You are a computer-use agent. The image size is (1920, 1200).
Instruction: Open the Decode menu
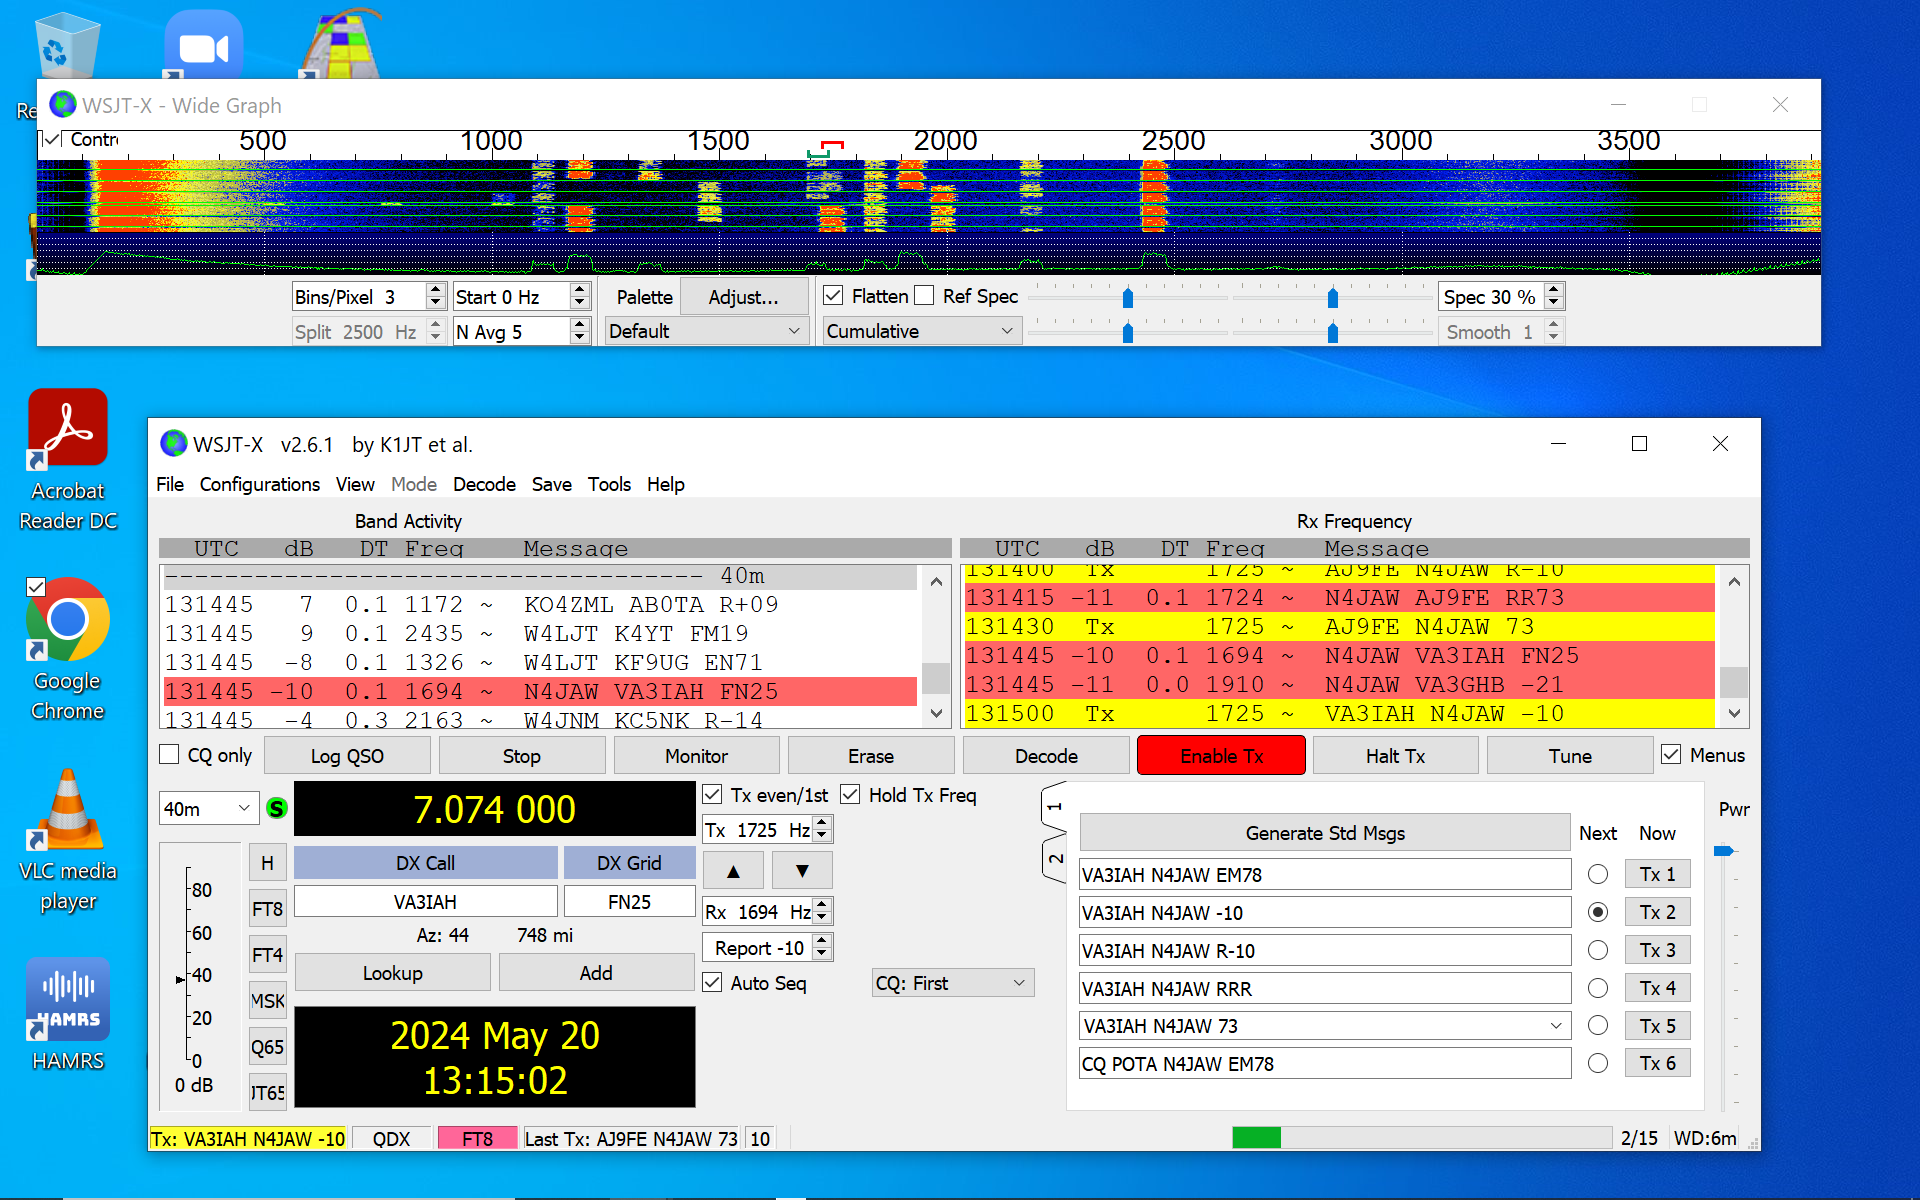click(x=484, y=484)
